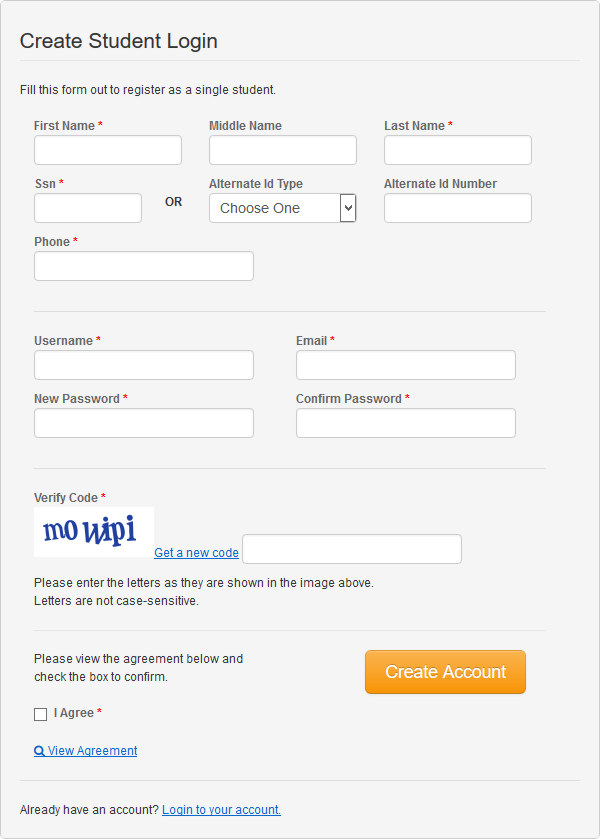Click the Email input field
Image resolution: width=600 pixels, height=839 pixels.
pyautogui.click(x=406, y=365)
